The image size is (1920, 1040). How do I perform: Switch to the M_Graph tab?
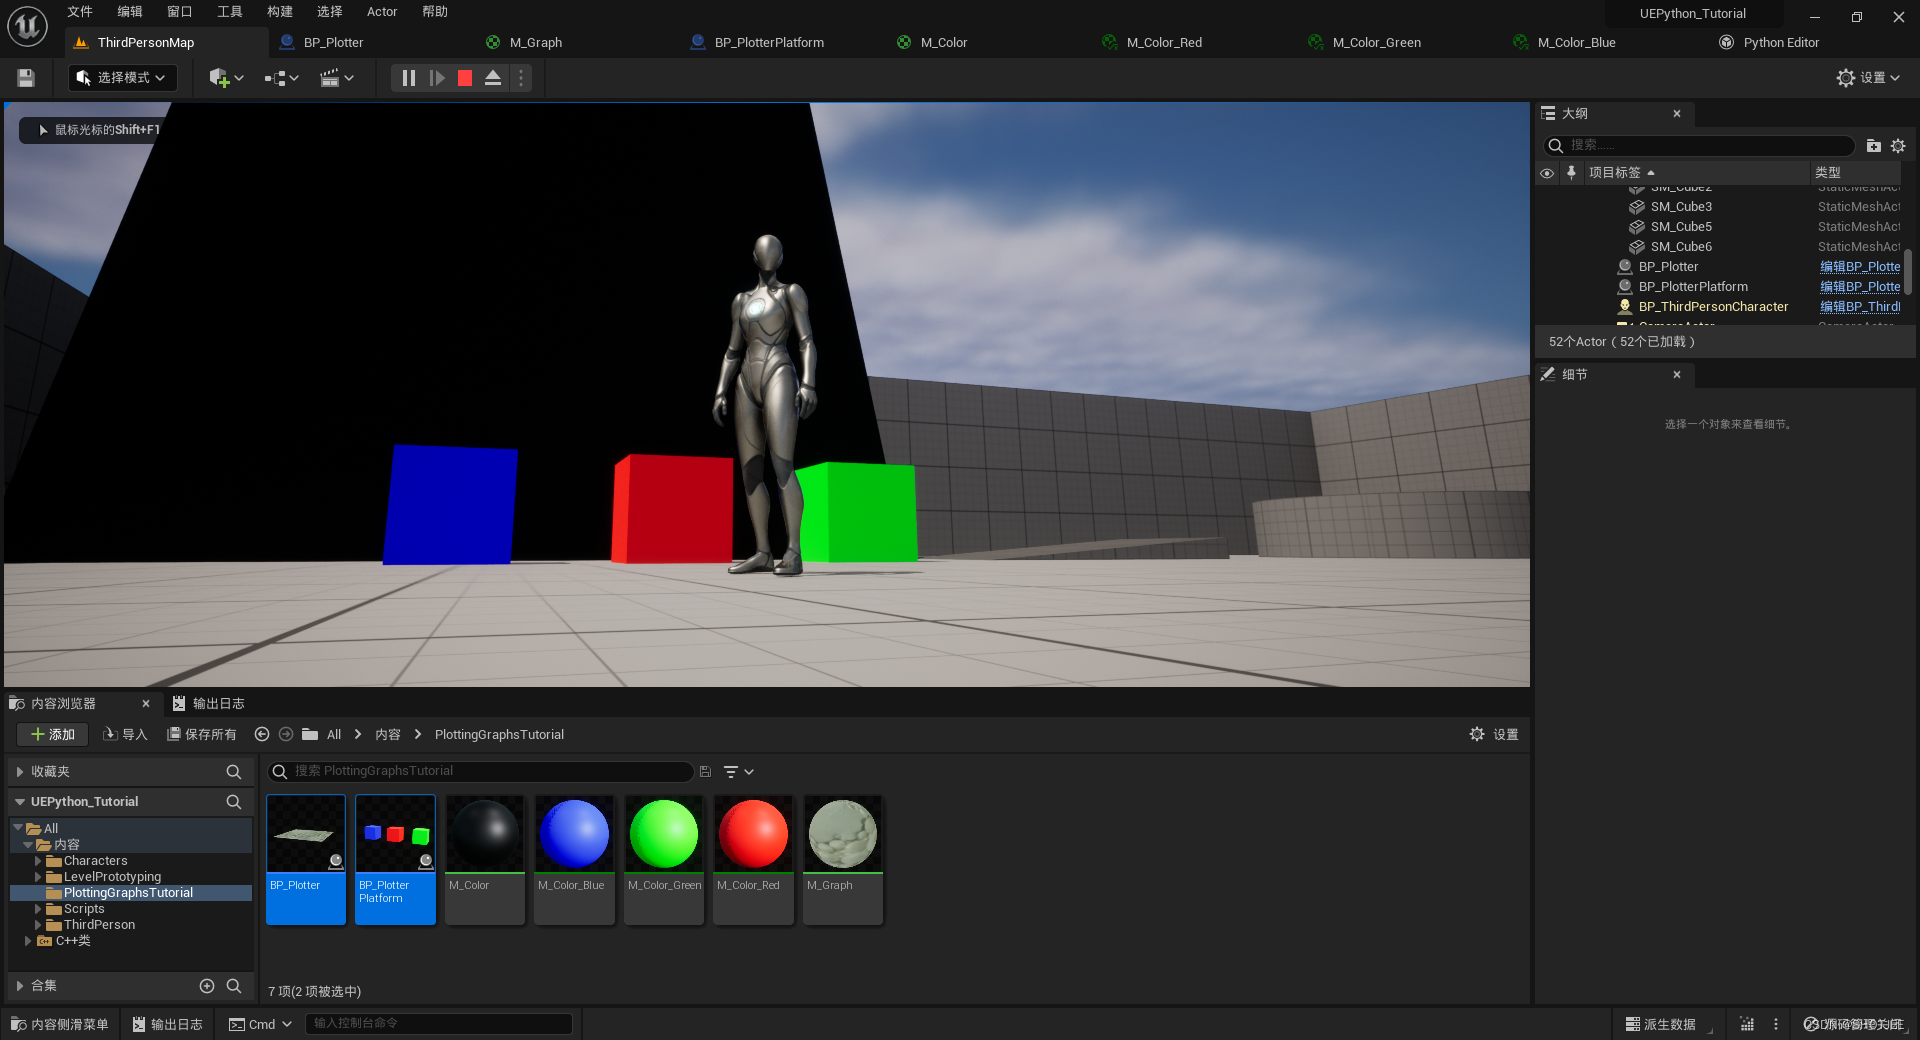coord(536,43)
